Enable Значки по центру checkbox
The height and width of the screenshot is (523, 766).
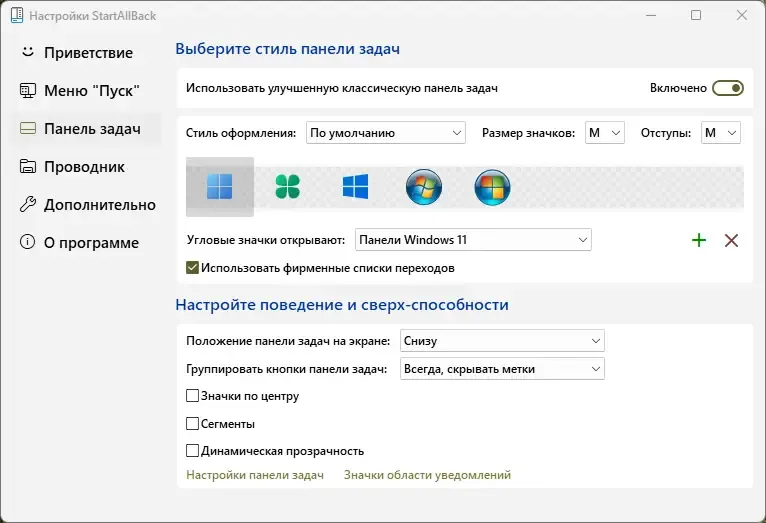coord(192,396)
